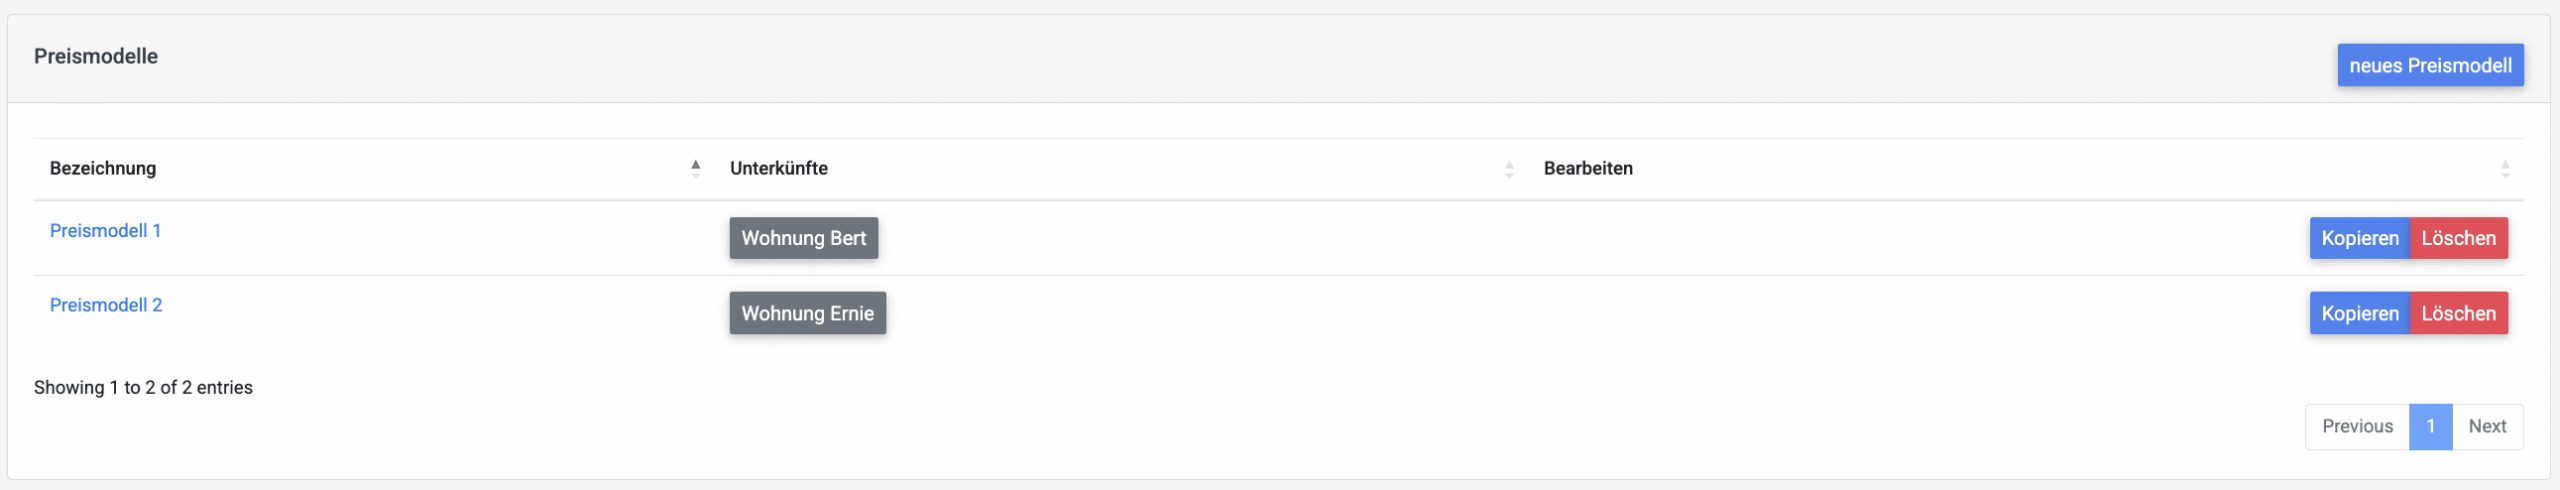Delete Preismodell 1 with Löschen
The image size is (2560, 490).
[2458, 239]
